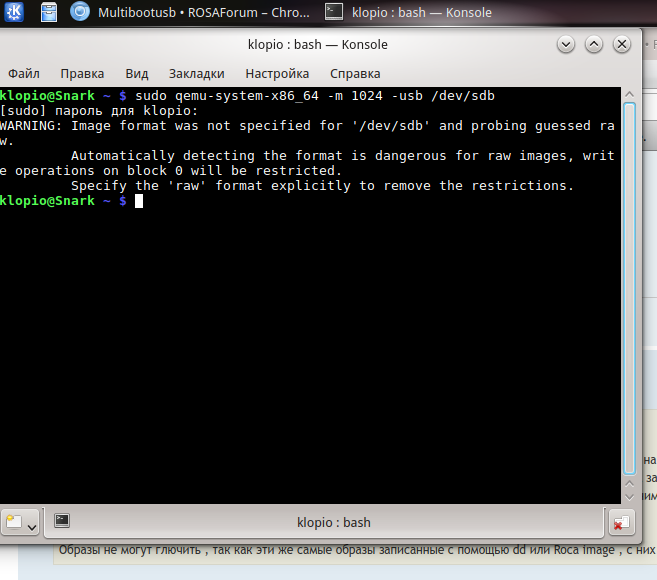The height and width of the screenshot is (580, 657).
Task: Click the terminal icon in the taskbar
Action: click(x=334, y=12)
